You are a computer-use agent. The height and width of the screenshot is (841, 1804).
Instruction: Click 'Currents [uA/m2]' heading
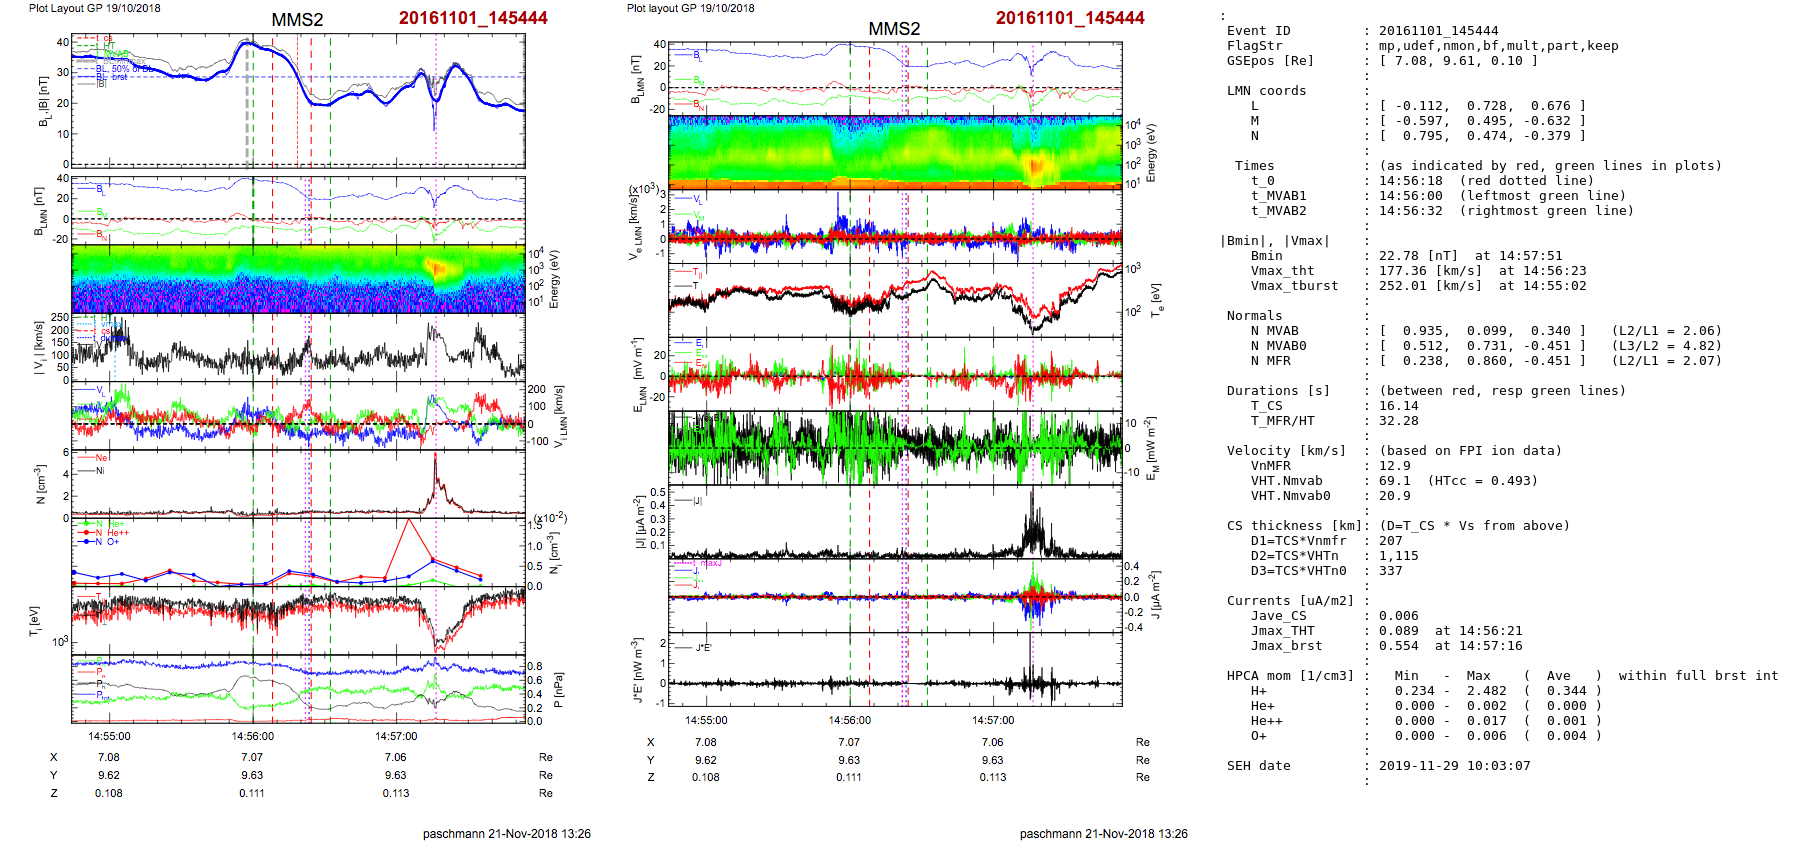point(1290,601)
